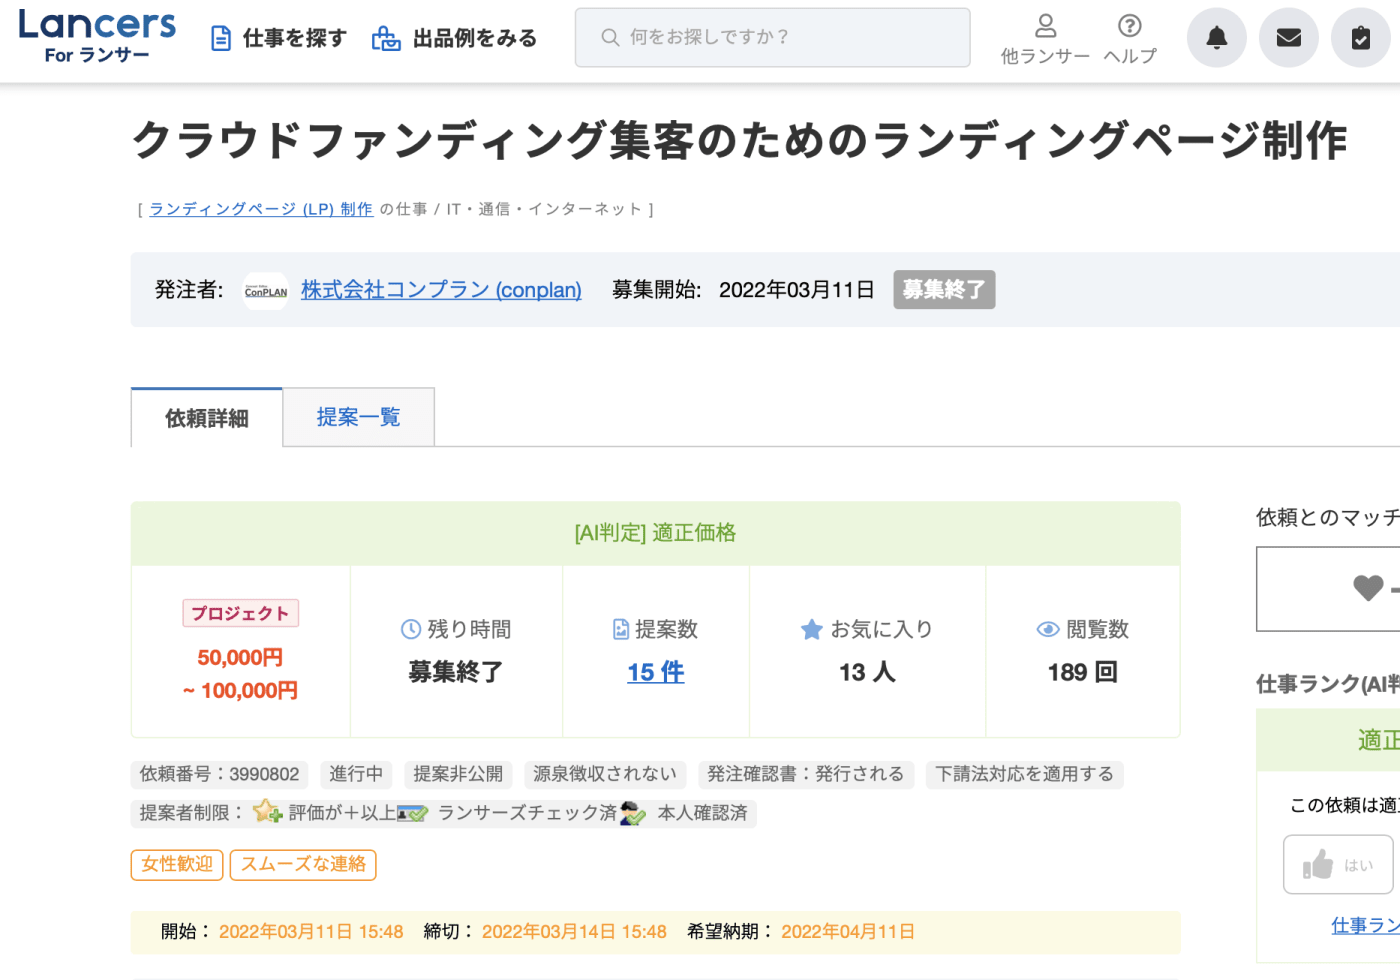Open 出品例をみる menu
Viewport: 1400px width, 980px height.
click(x=455, y=38)
